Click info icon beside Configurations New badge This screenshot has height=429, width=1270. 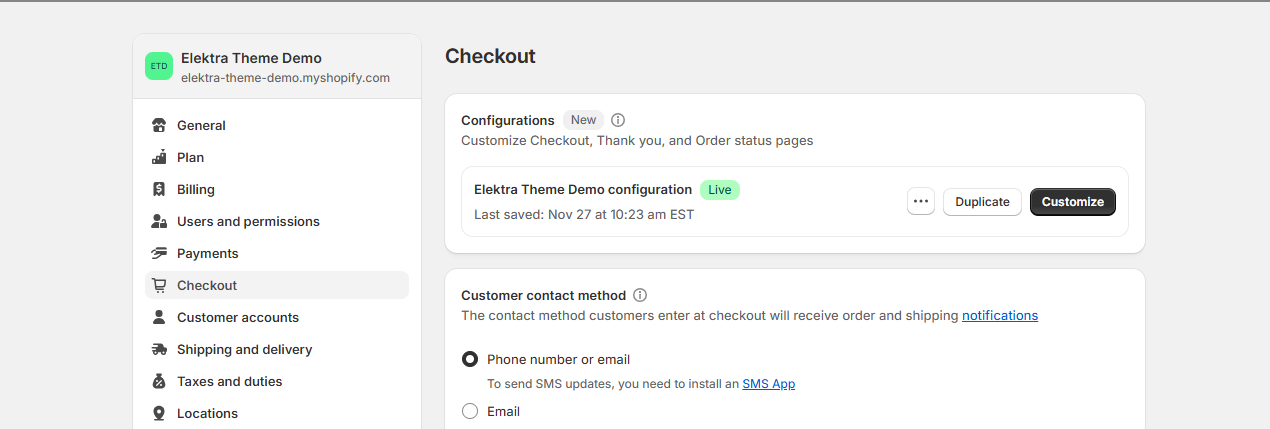coord(618,120)
